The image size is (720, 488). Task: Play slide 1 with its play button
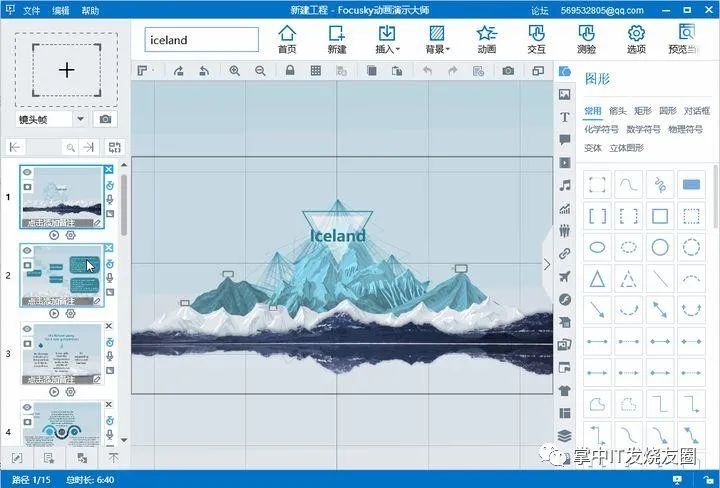[54, 235]
